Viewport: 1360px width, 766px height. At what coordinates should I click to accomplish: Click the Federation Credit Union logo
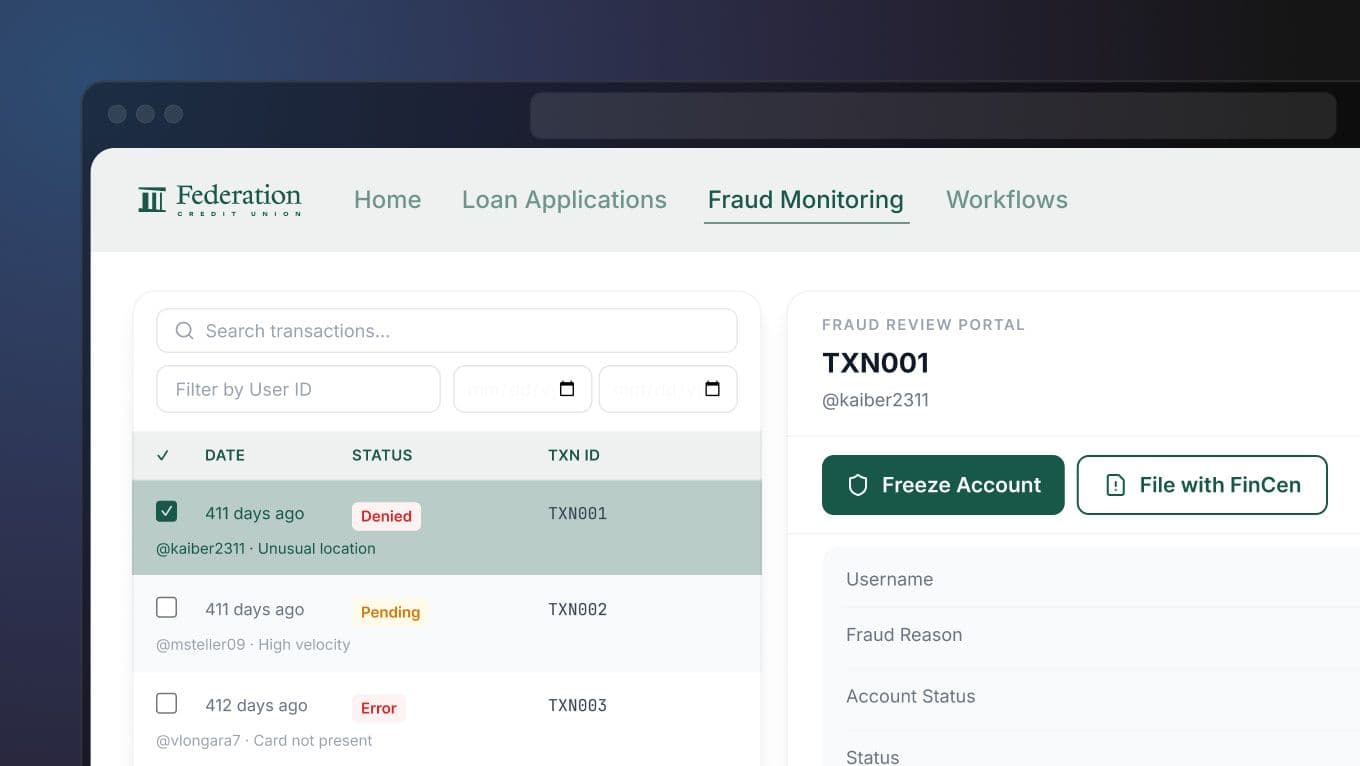220,199
